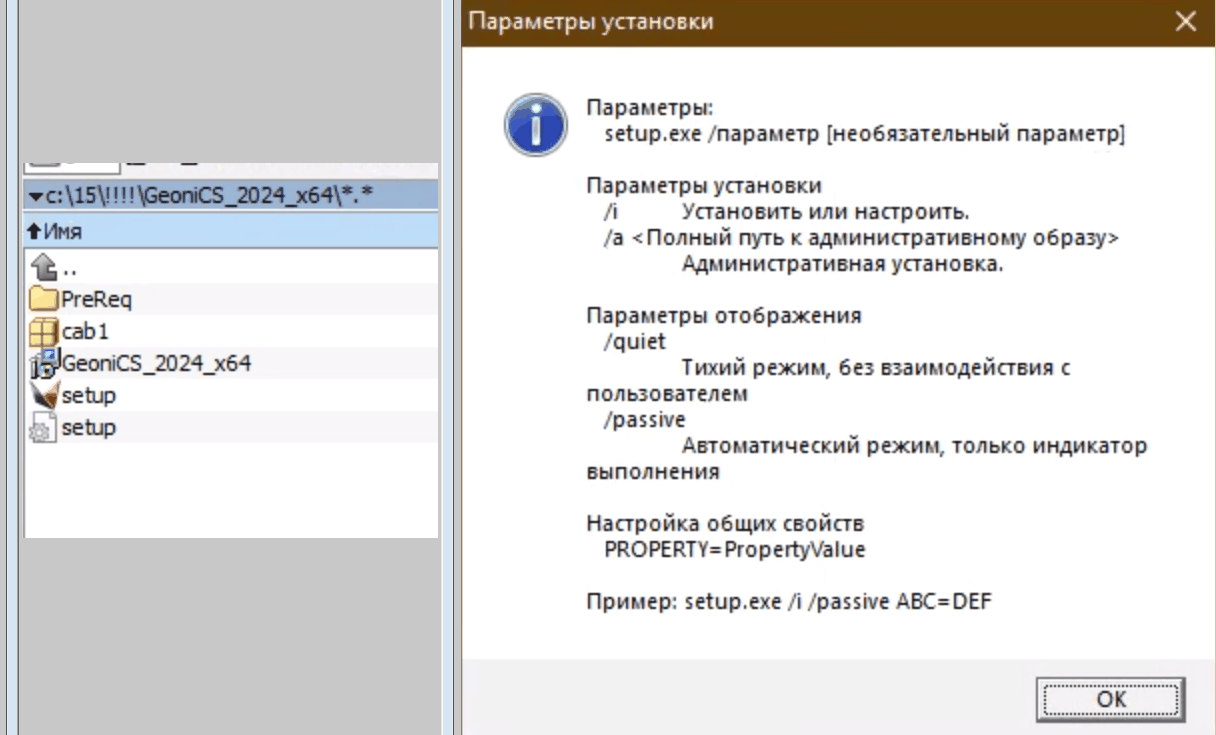Screen dimensions: 1216x735
Task: Open the directory path dropdown arrow
Action: [x=35, y=196]
